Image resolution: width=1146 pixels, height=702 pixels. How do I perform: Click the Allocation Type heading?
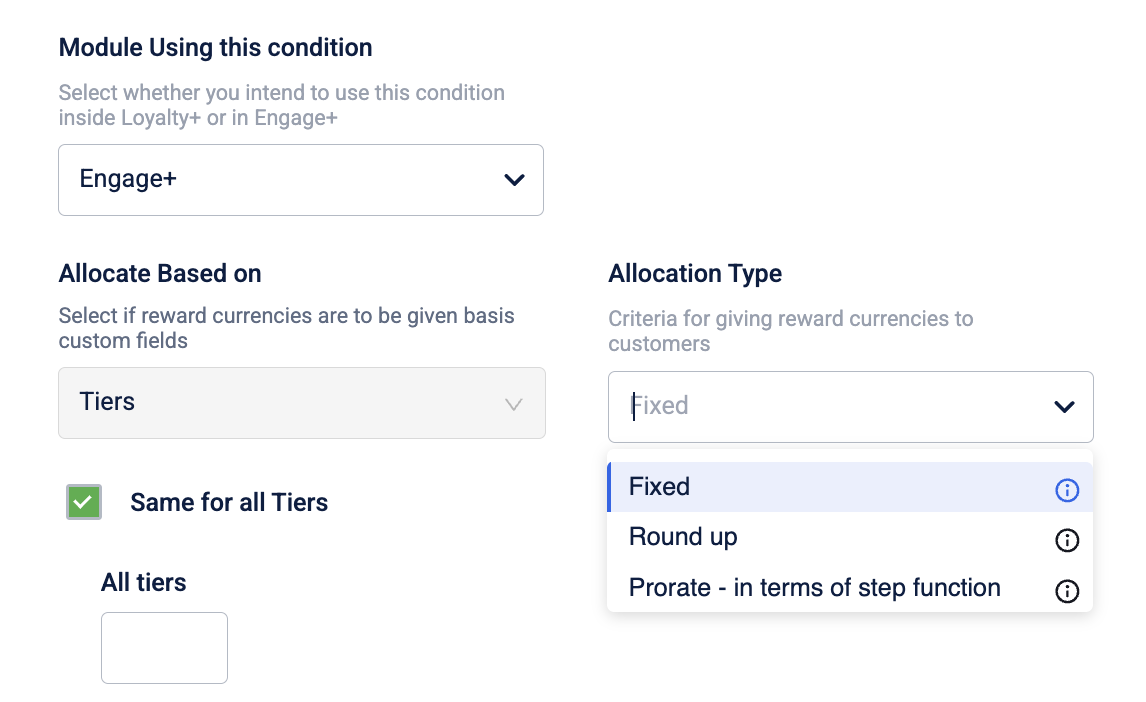point(695,273)
